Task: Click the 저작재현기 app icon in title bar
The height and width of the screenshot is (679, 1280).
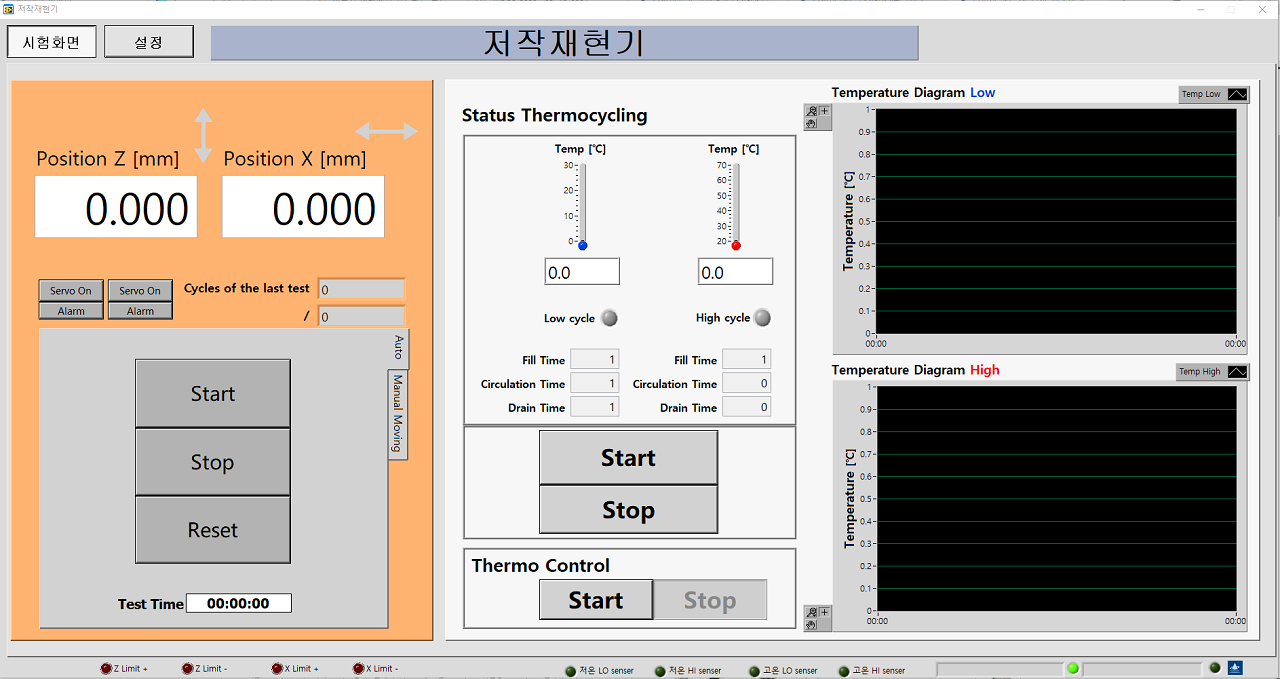Action: (8, 8)
